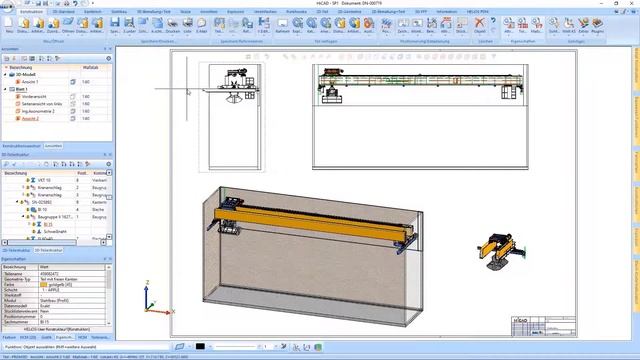The width and height of the screenshot is (640, 360).
Task: Collapse the 3D-Modell tree node
Action: coord(6,75)
